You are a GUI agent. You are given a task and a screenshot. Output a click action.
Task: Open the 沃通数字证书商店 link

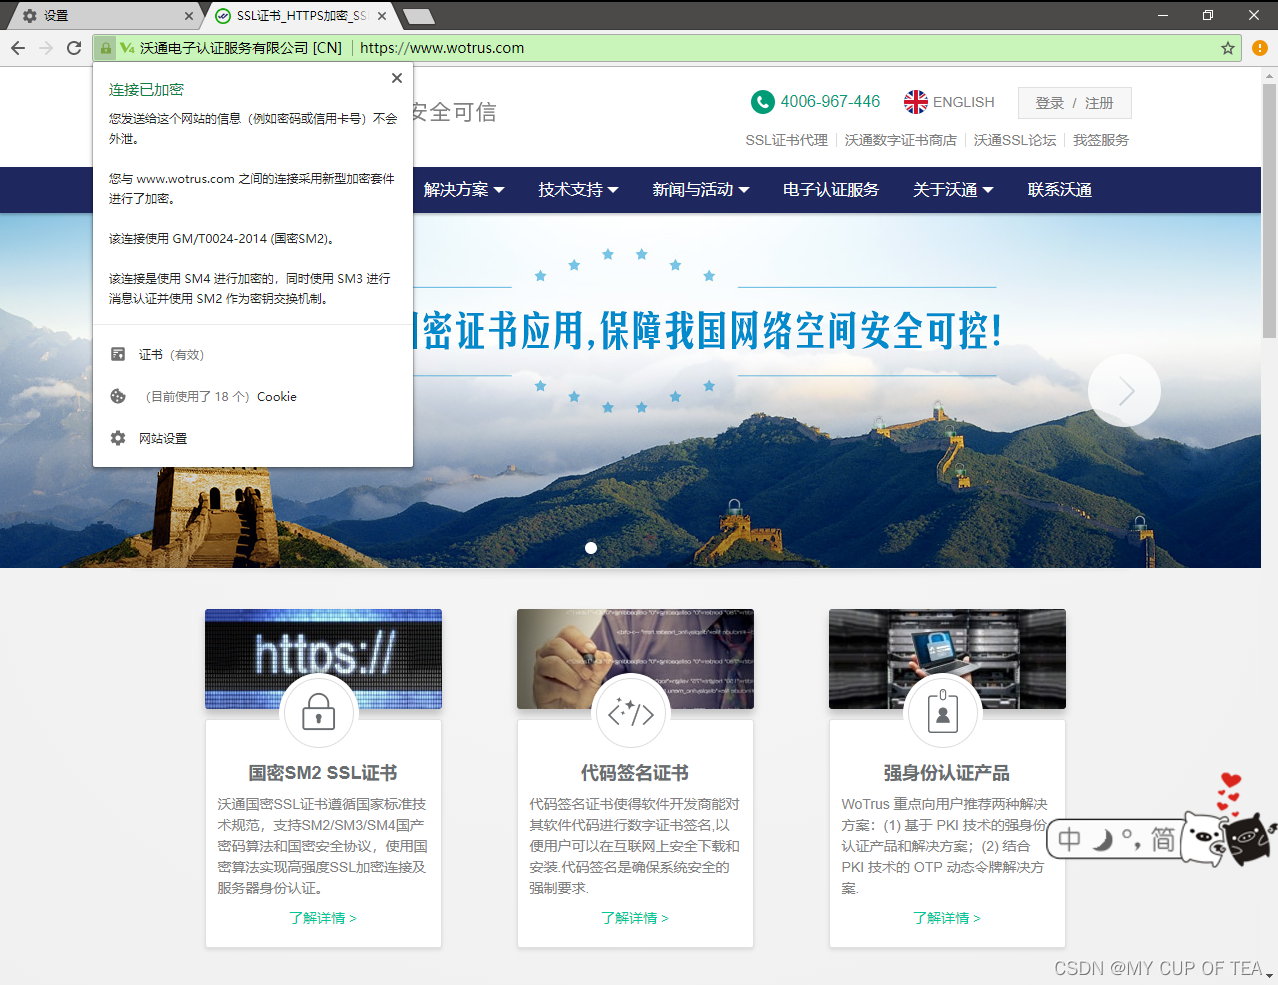[x=901, y=140]
